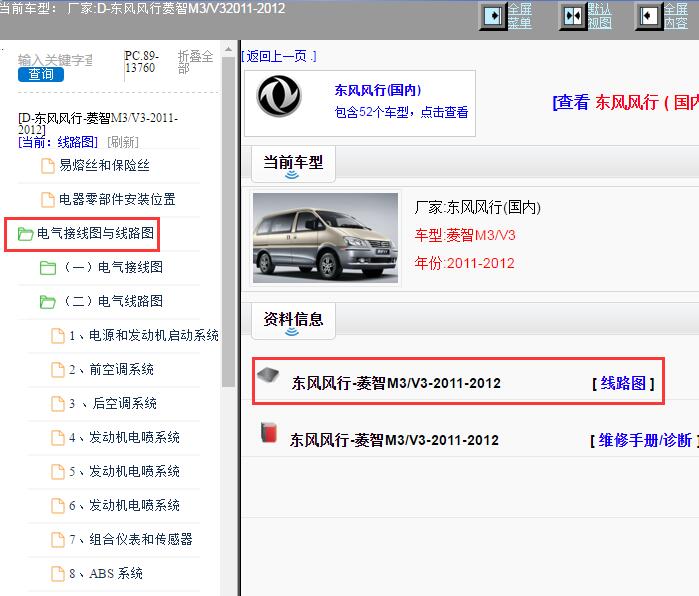Click the page icon beside 电器零部件安装位置
Image resolution: width=699 pixels, height=596 pixels.
pos(48,200)
